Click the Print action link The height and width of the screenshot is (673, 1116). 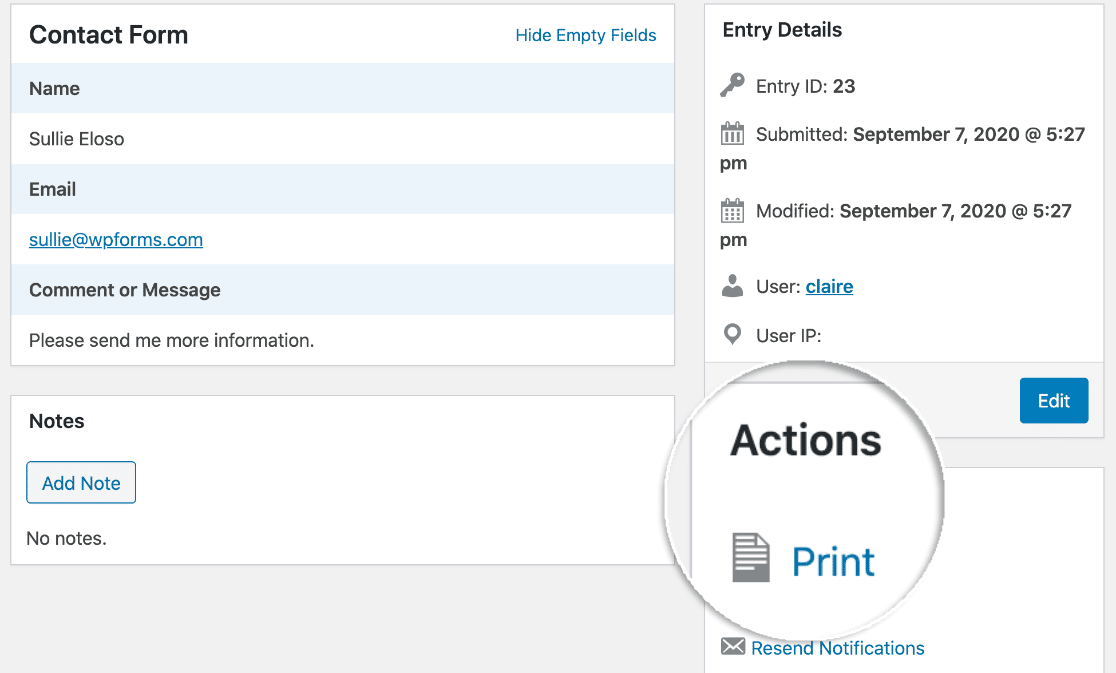[833, 562]
